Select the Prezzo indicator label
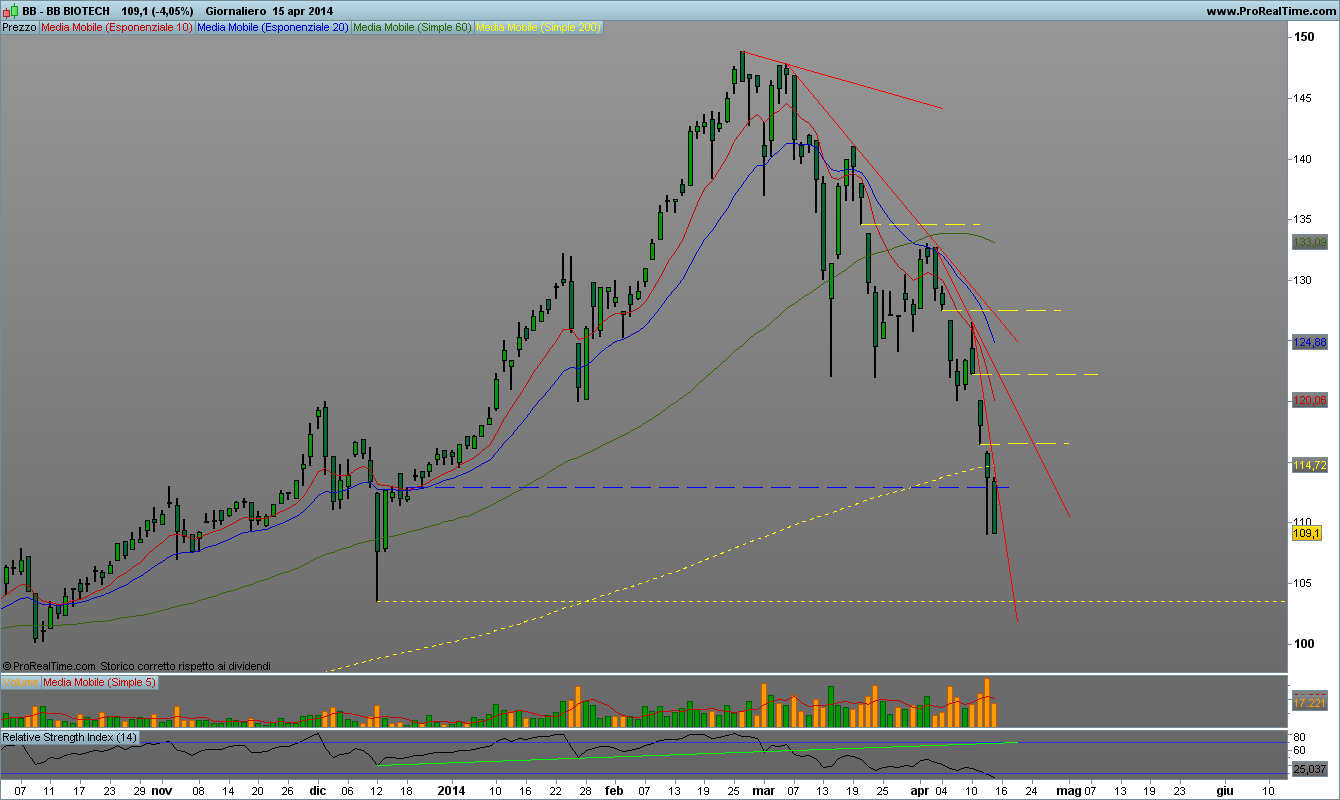1340x800 pixels. pos(20,28)
